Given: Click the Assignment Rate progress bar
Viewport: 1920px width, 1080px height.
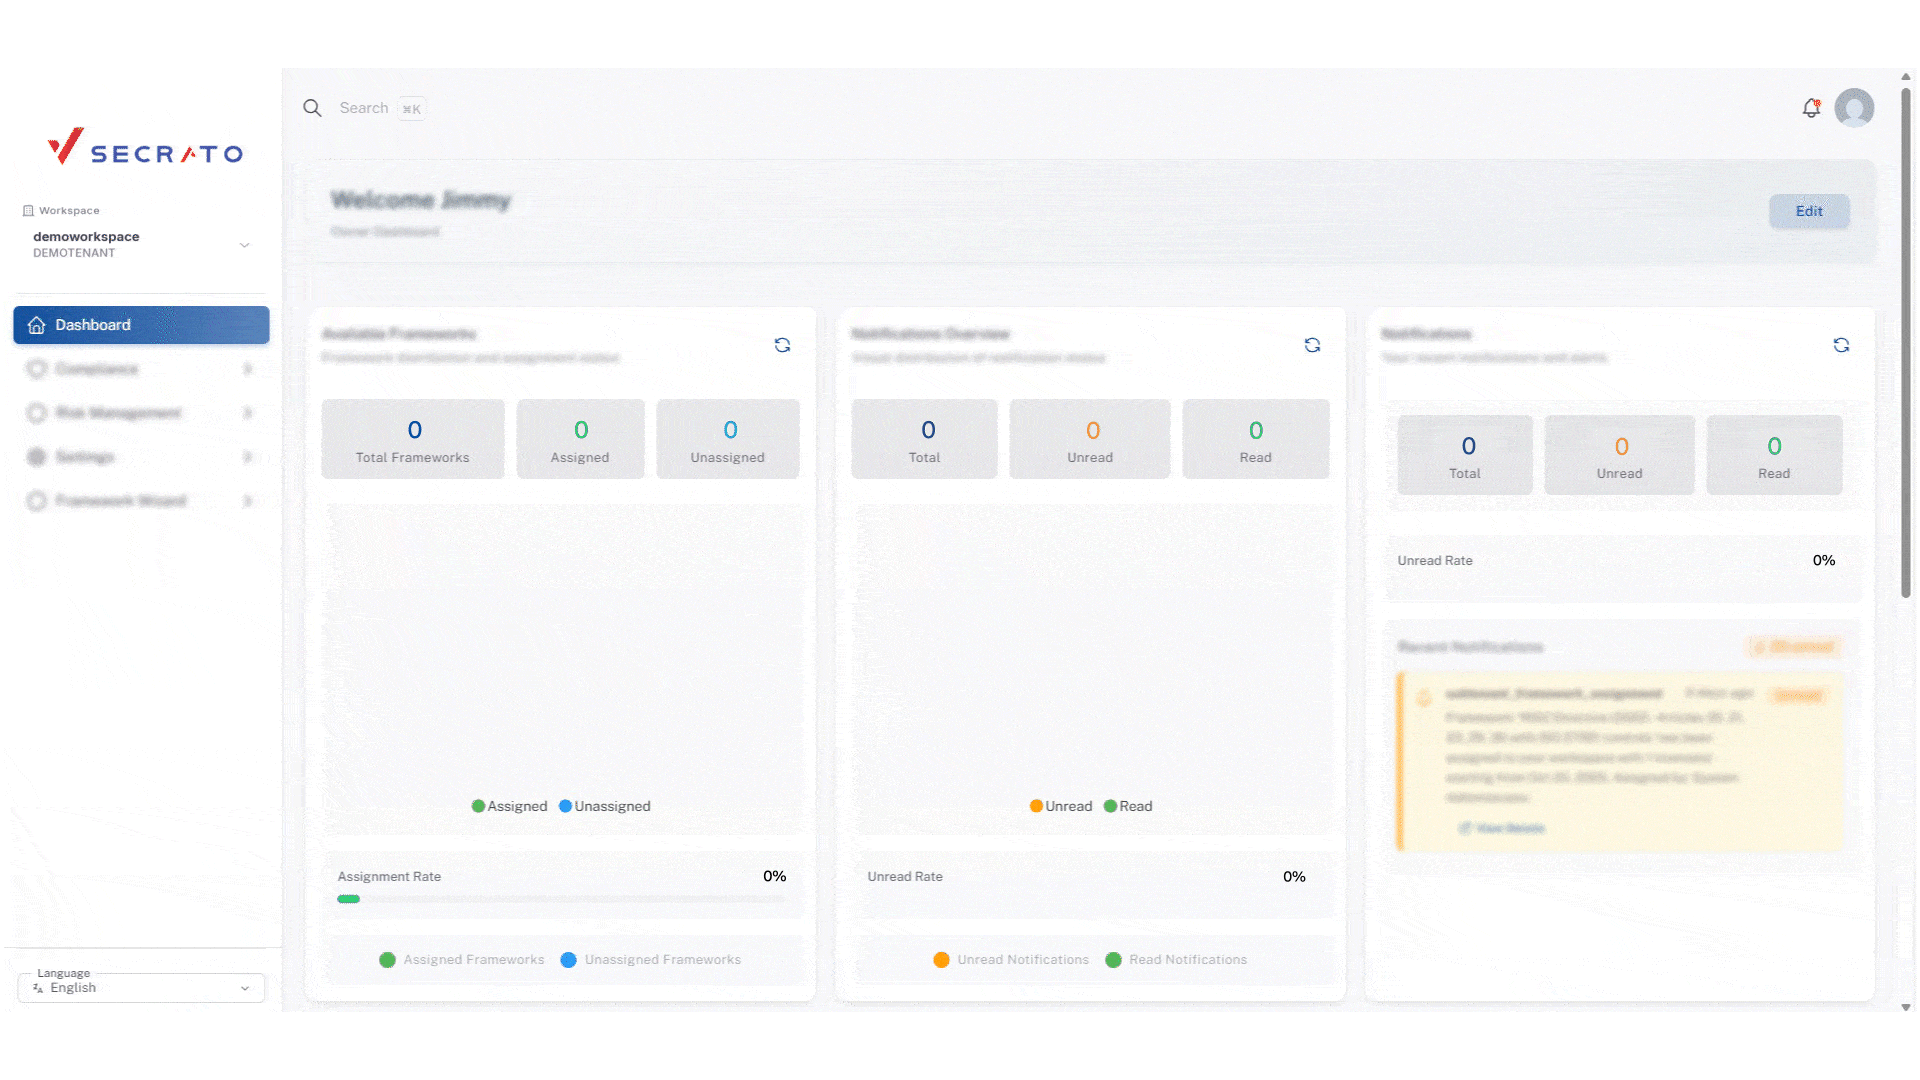Looking at the screenshot, I should coord(560,899).
